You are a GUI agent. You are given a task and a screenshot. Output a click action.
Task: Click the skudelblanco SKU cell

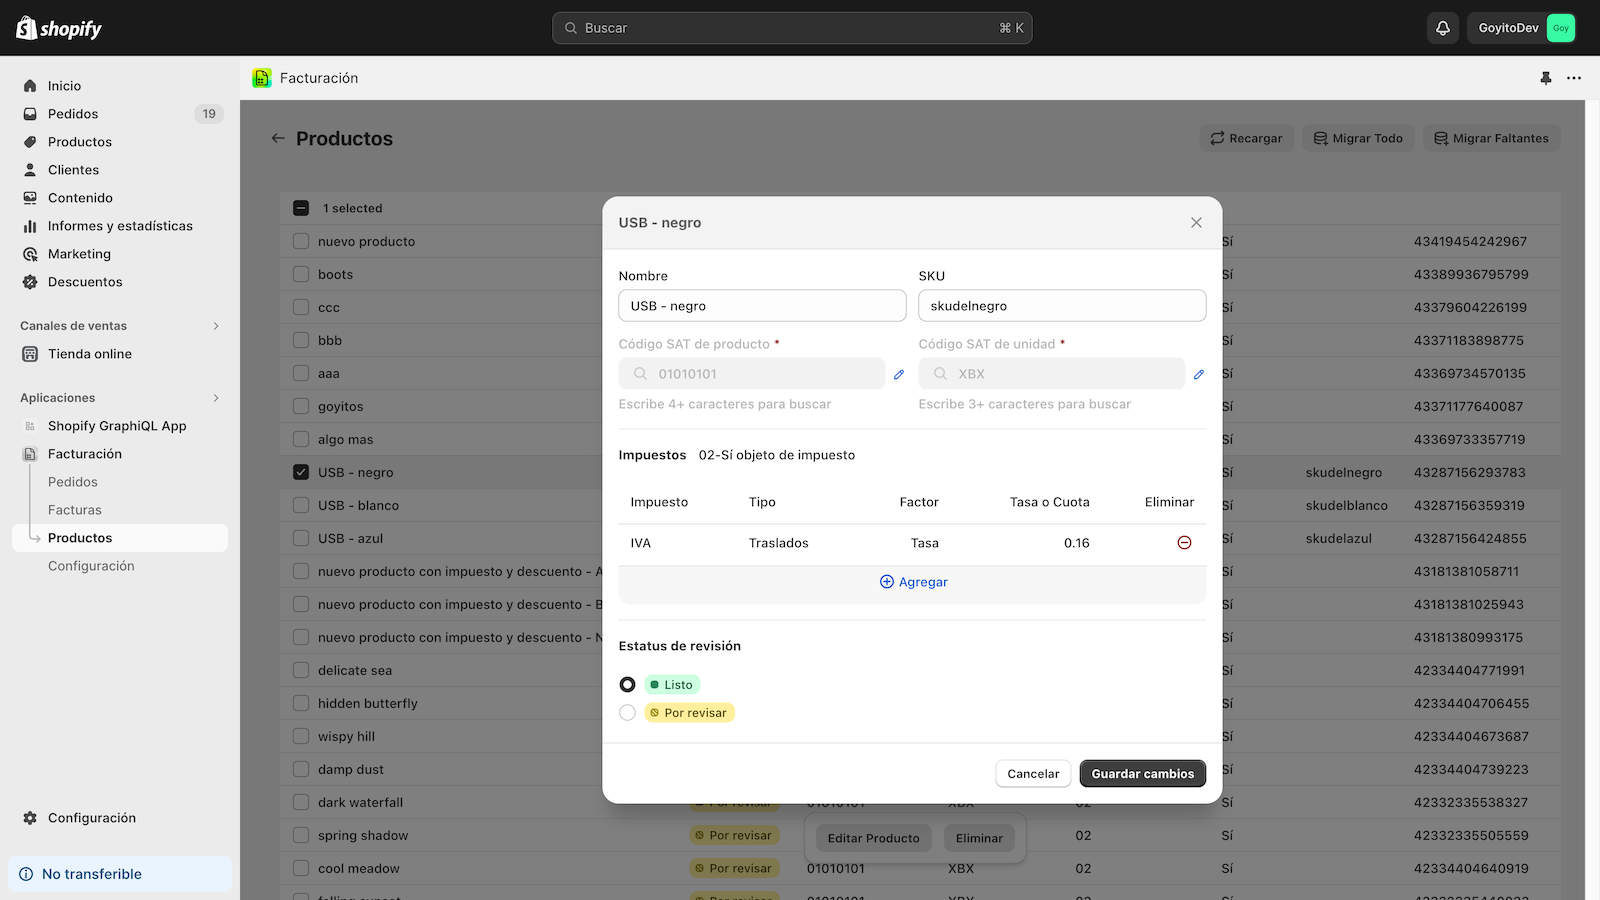click(1346, 505)
